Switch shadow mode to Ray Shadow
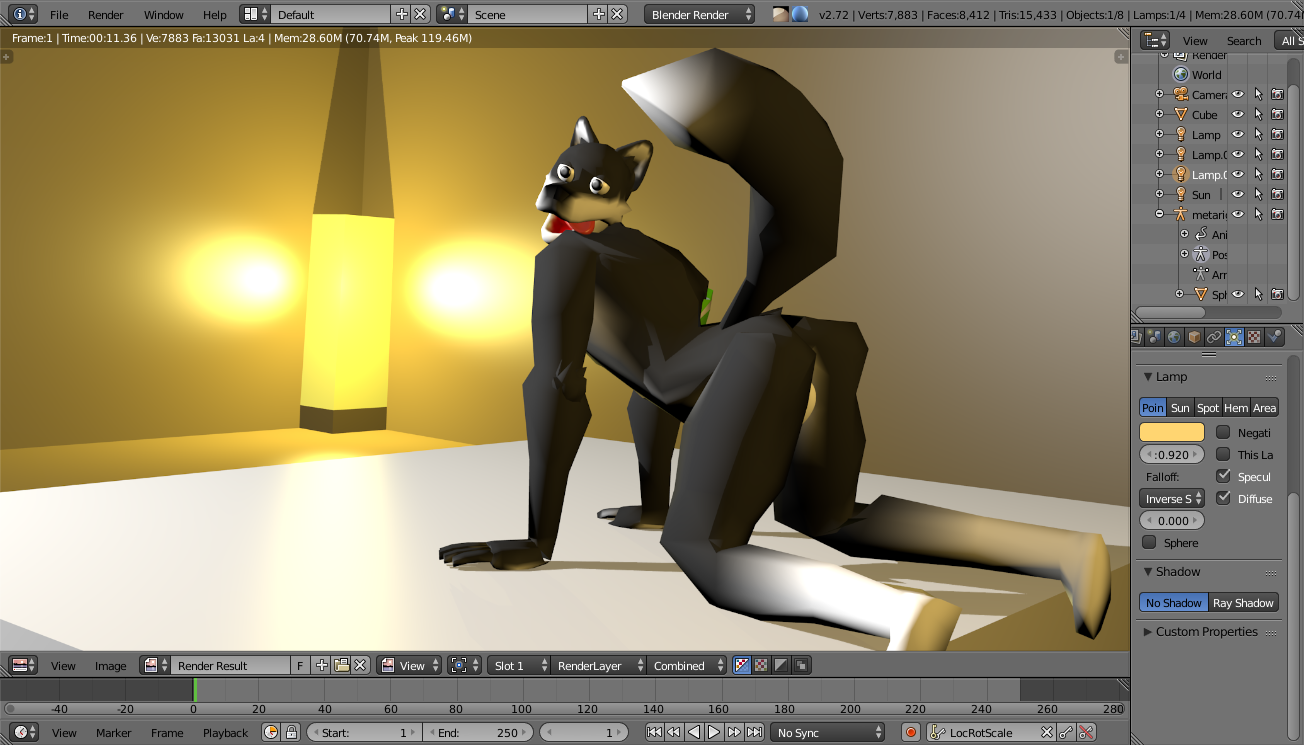The height and width of the screenshot is (745, 1304). [1243, 603]
